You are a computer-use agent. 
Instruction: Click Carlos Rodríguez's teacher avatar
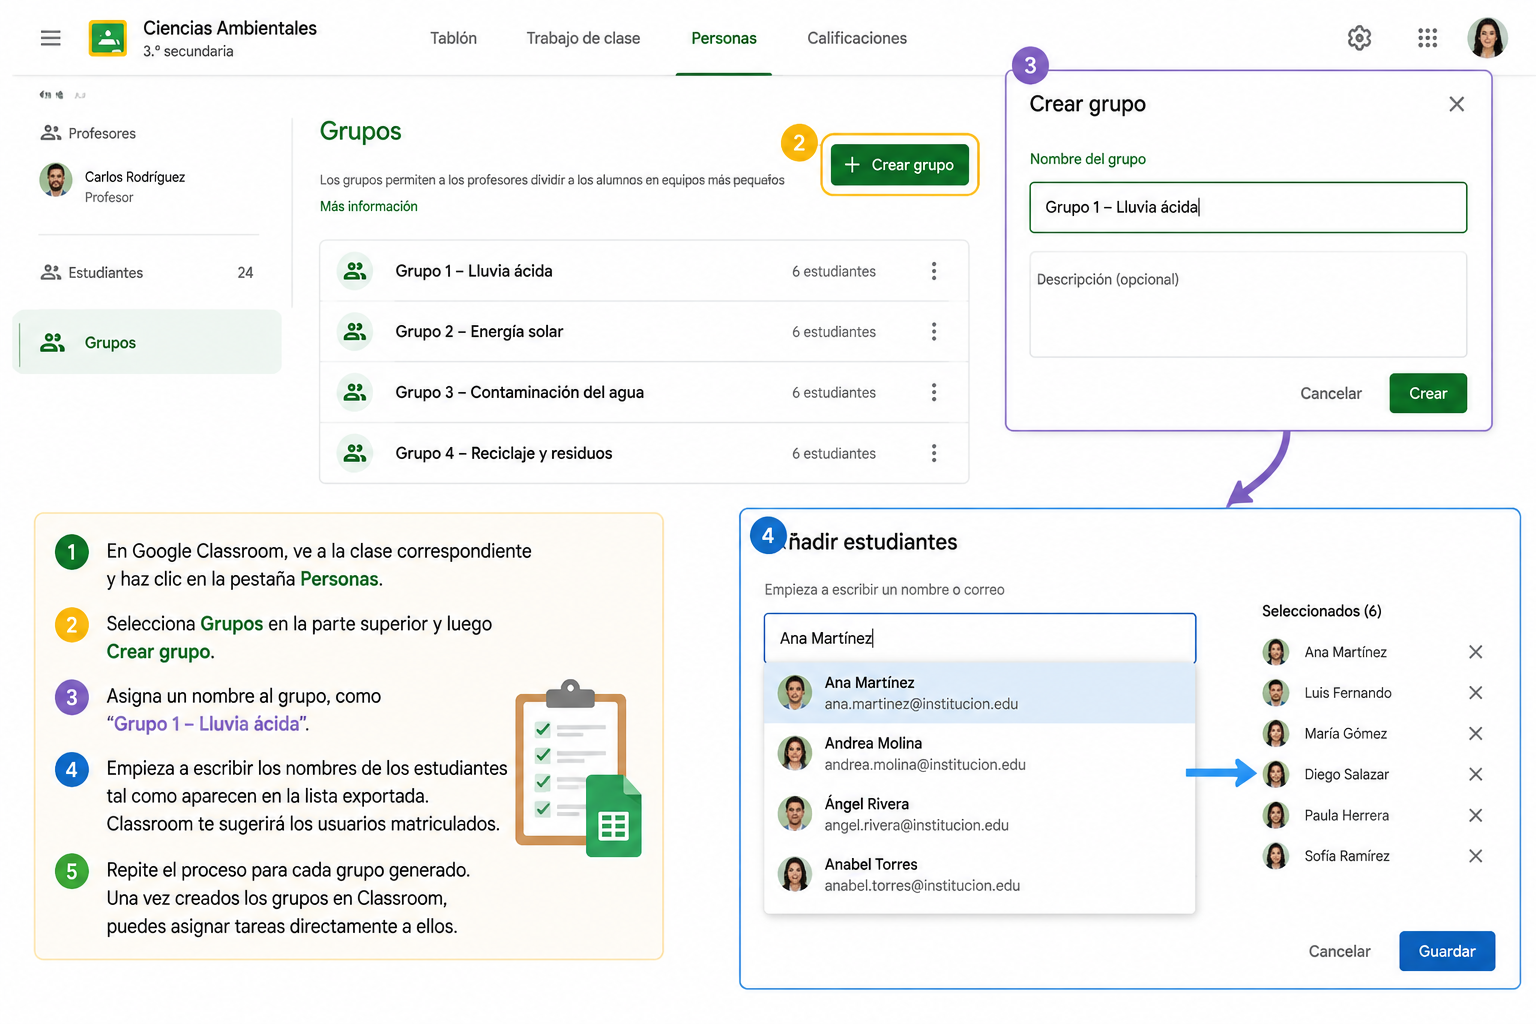(x=56, y=180)
